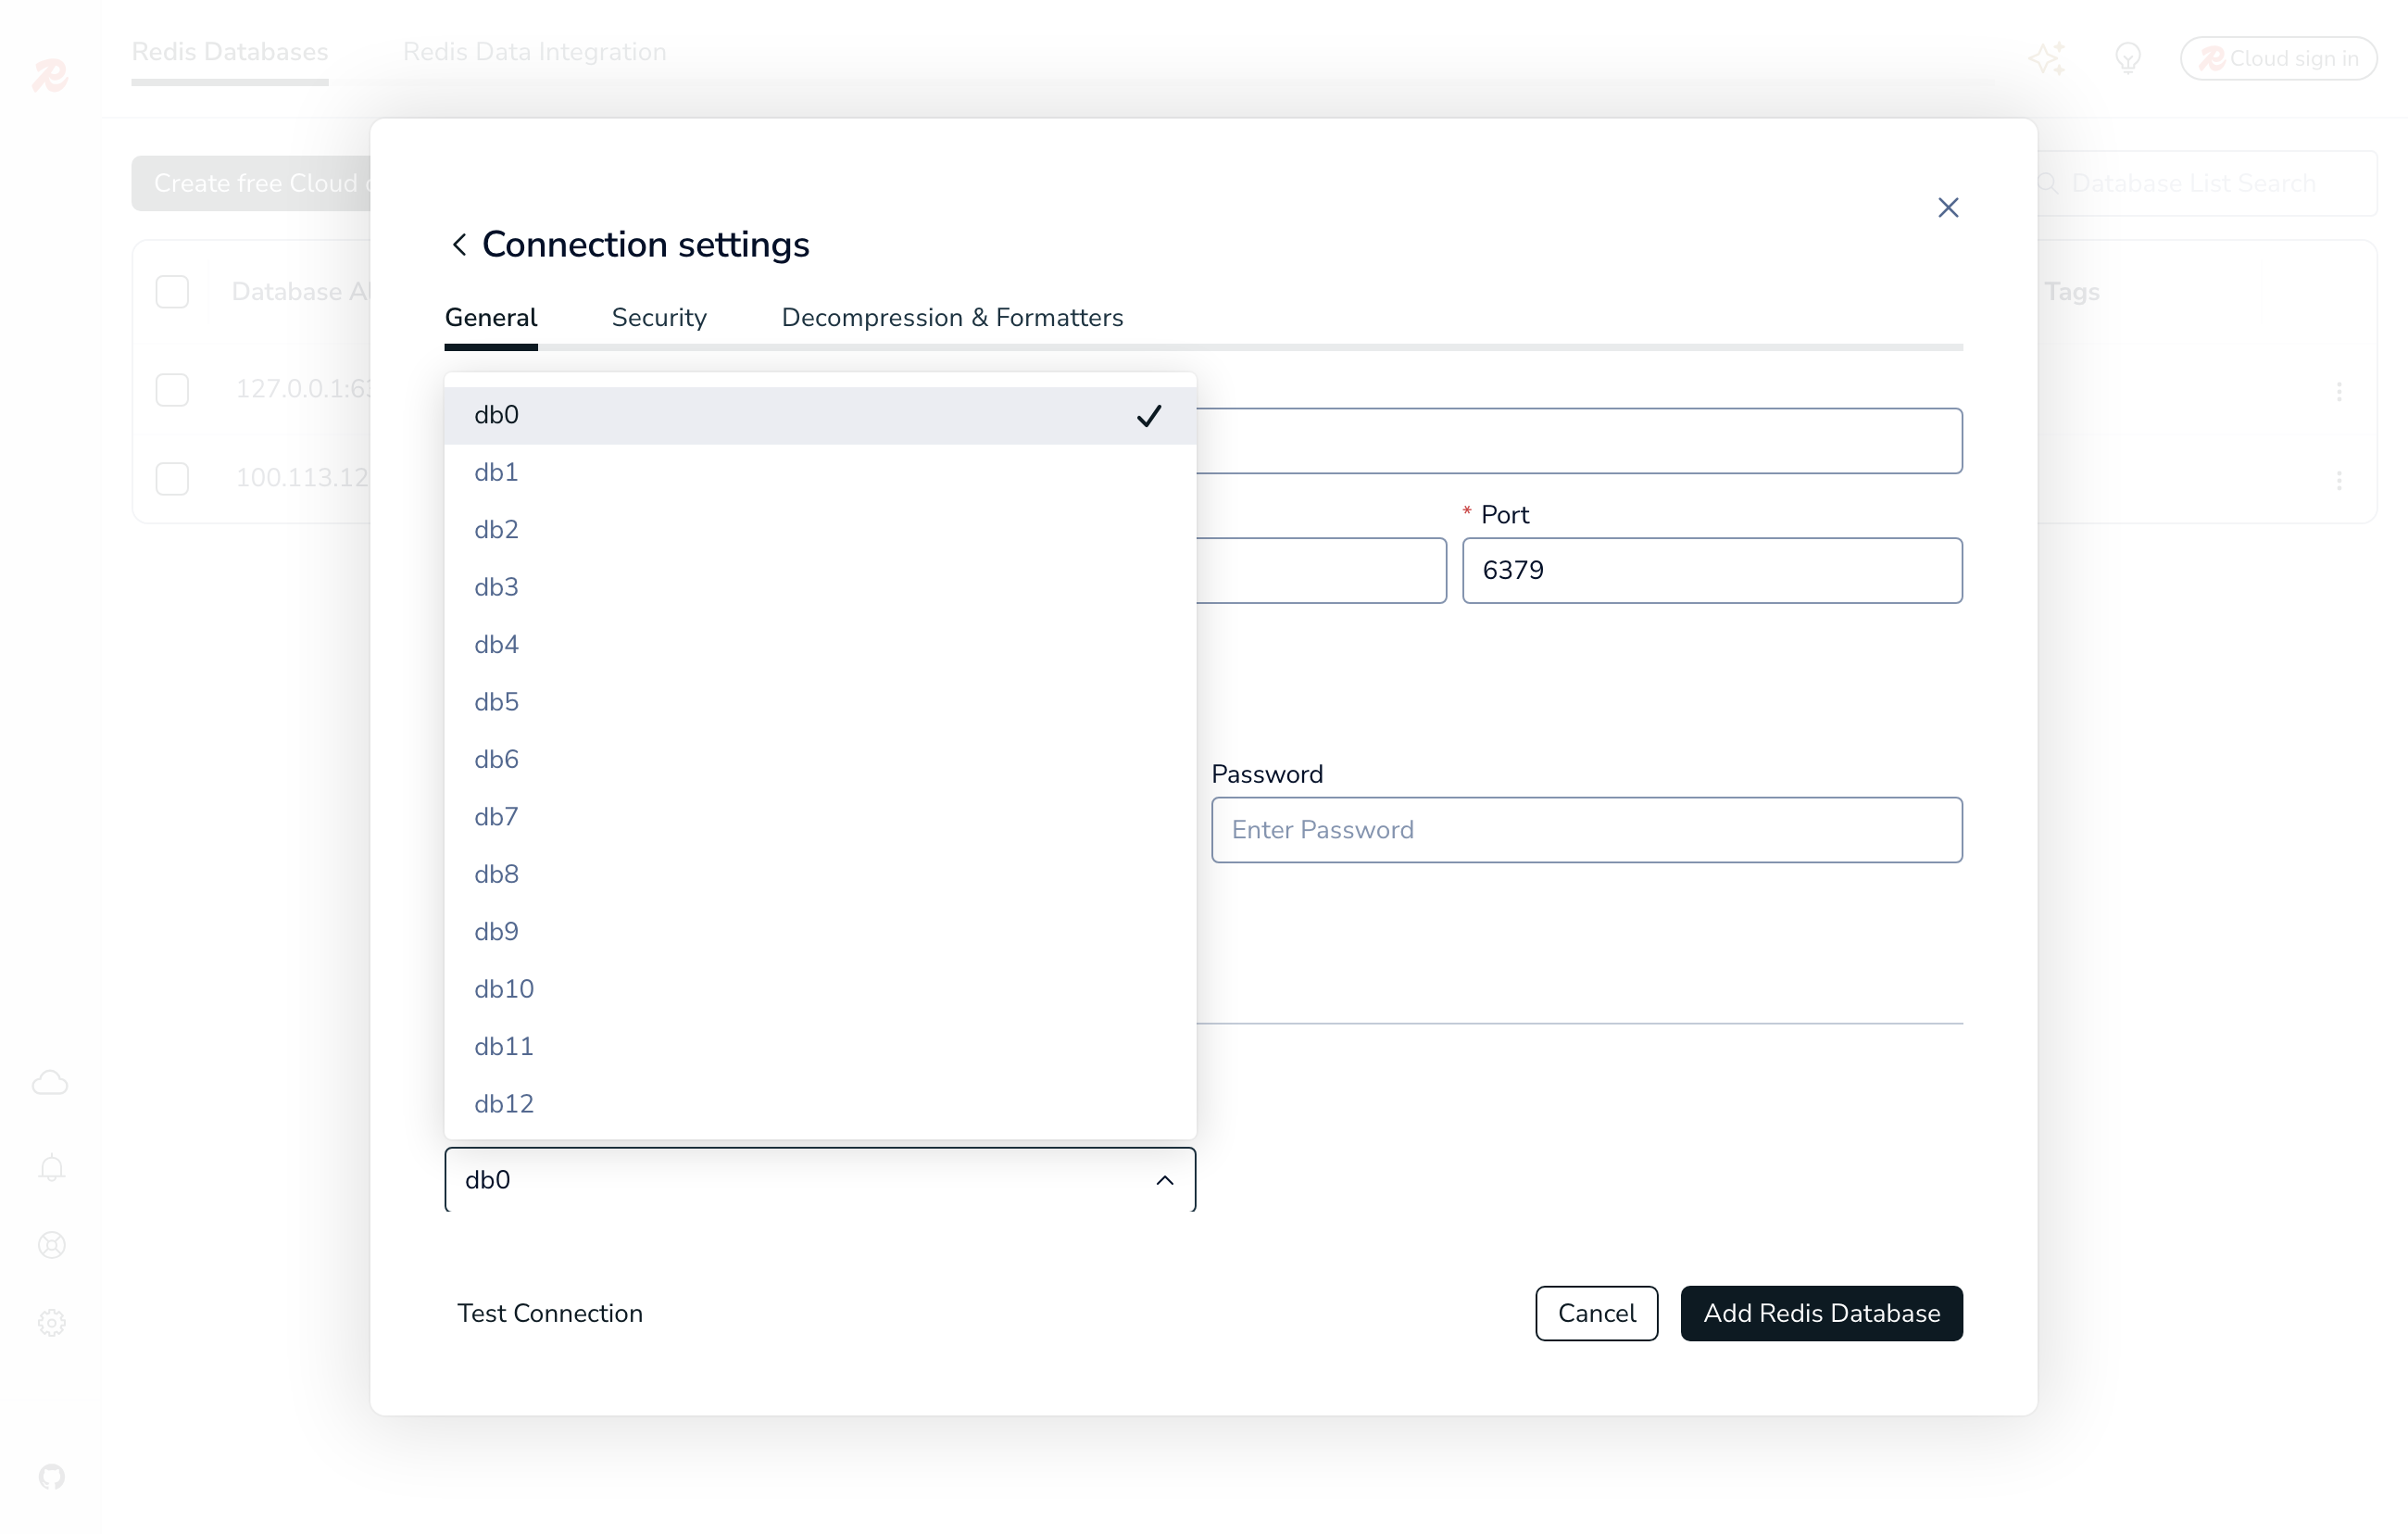The width and height of the screenshot is (2408, 1534).
Task: Open the three-dot menu for the 127.0.0.1 row
Action: pyautogui.click(x=2339, y=391)
